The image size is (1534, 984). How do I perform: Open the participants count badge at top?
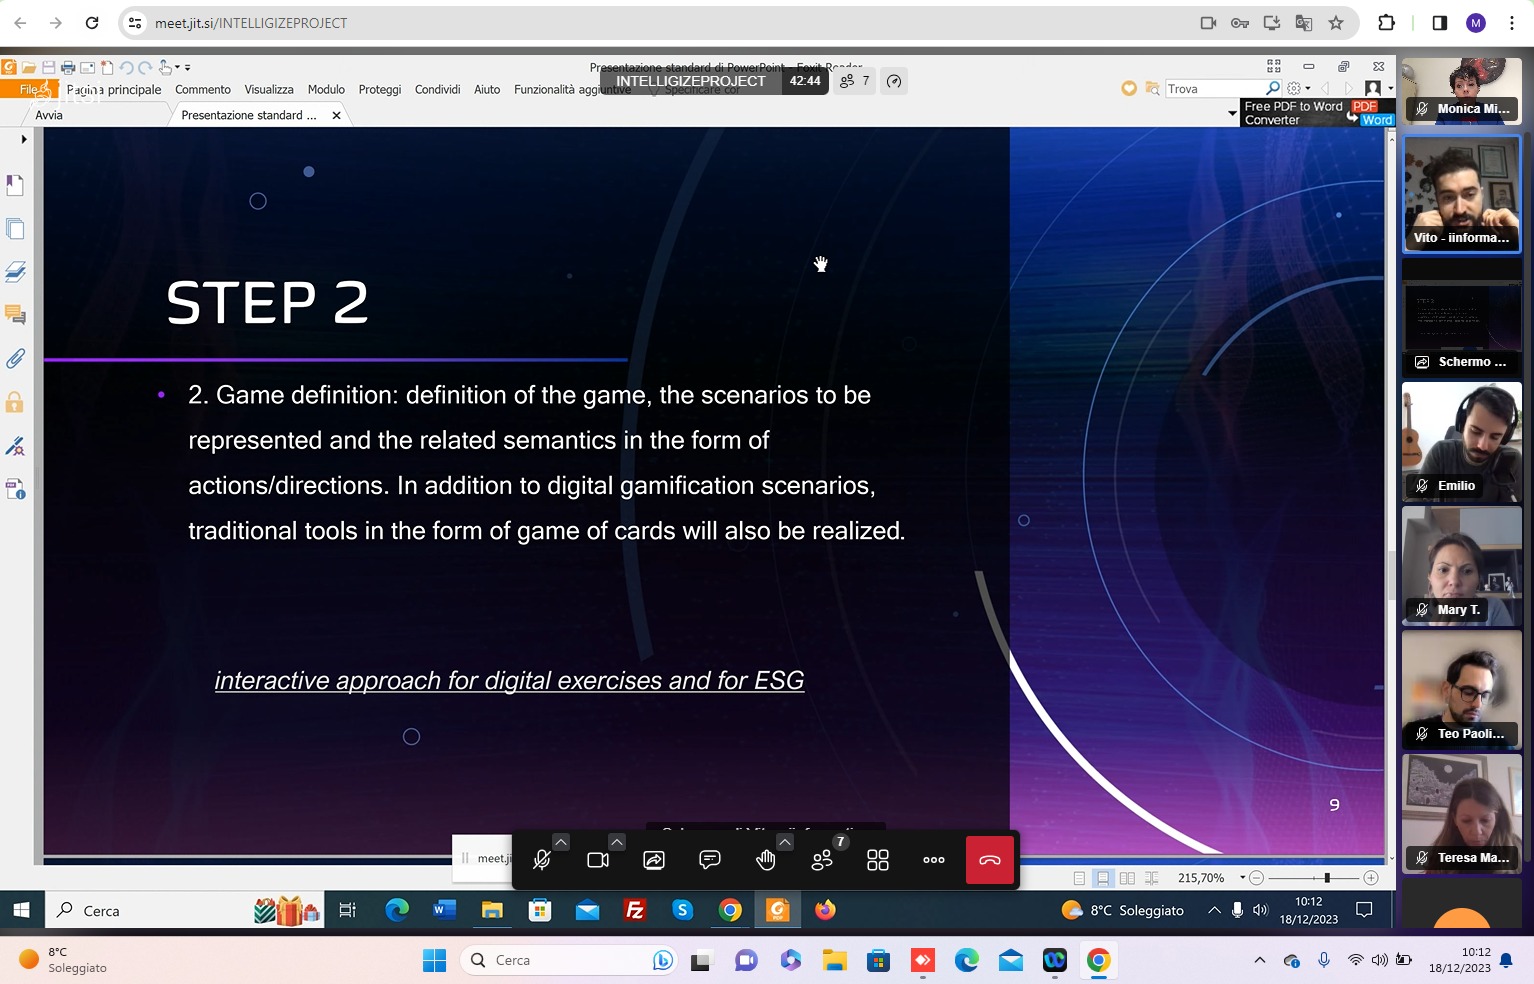pos(855,81)
